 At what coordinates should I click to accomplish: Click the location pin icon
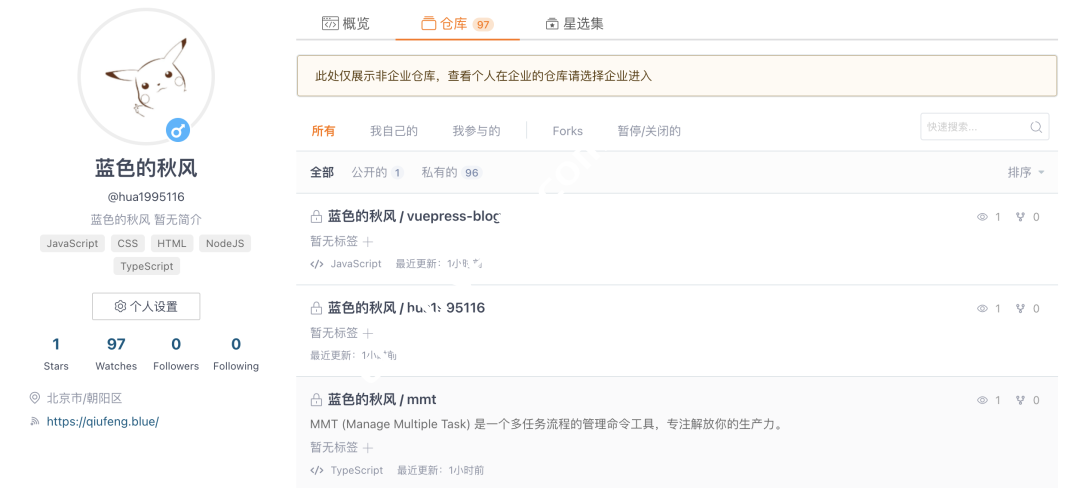(x=34, y=398)
